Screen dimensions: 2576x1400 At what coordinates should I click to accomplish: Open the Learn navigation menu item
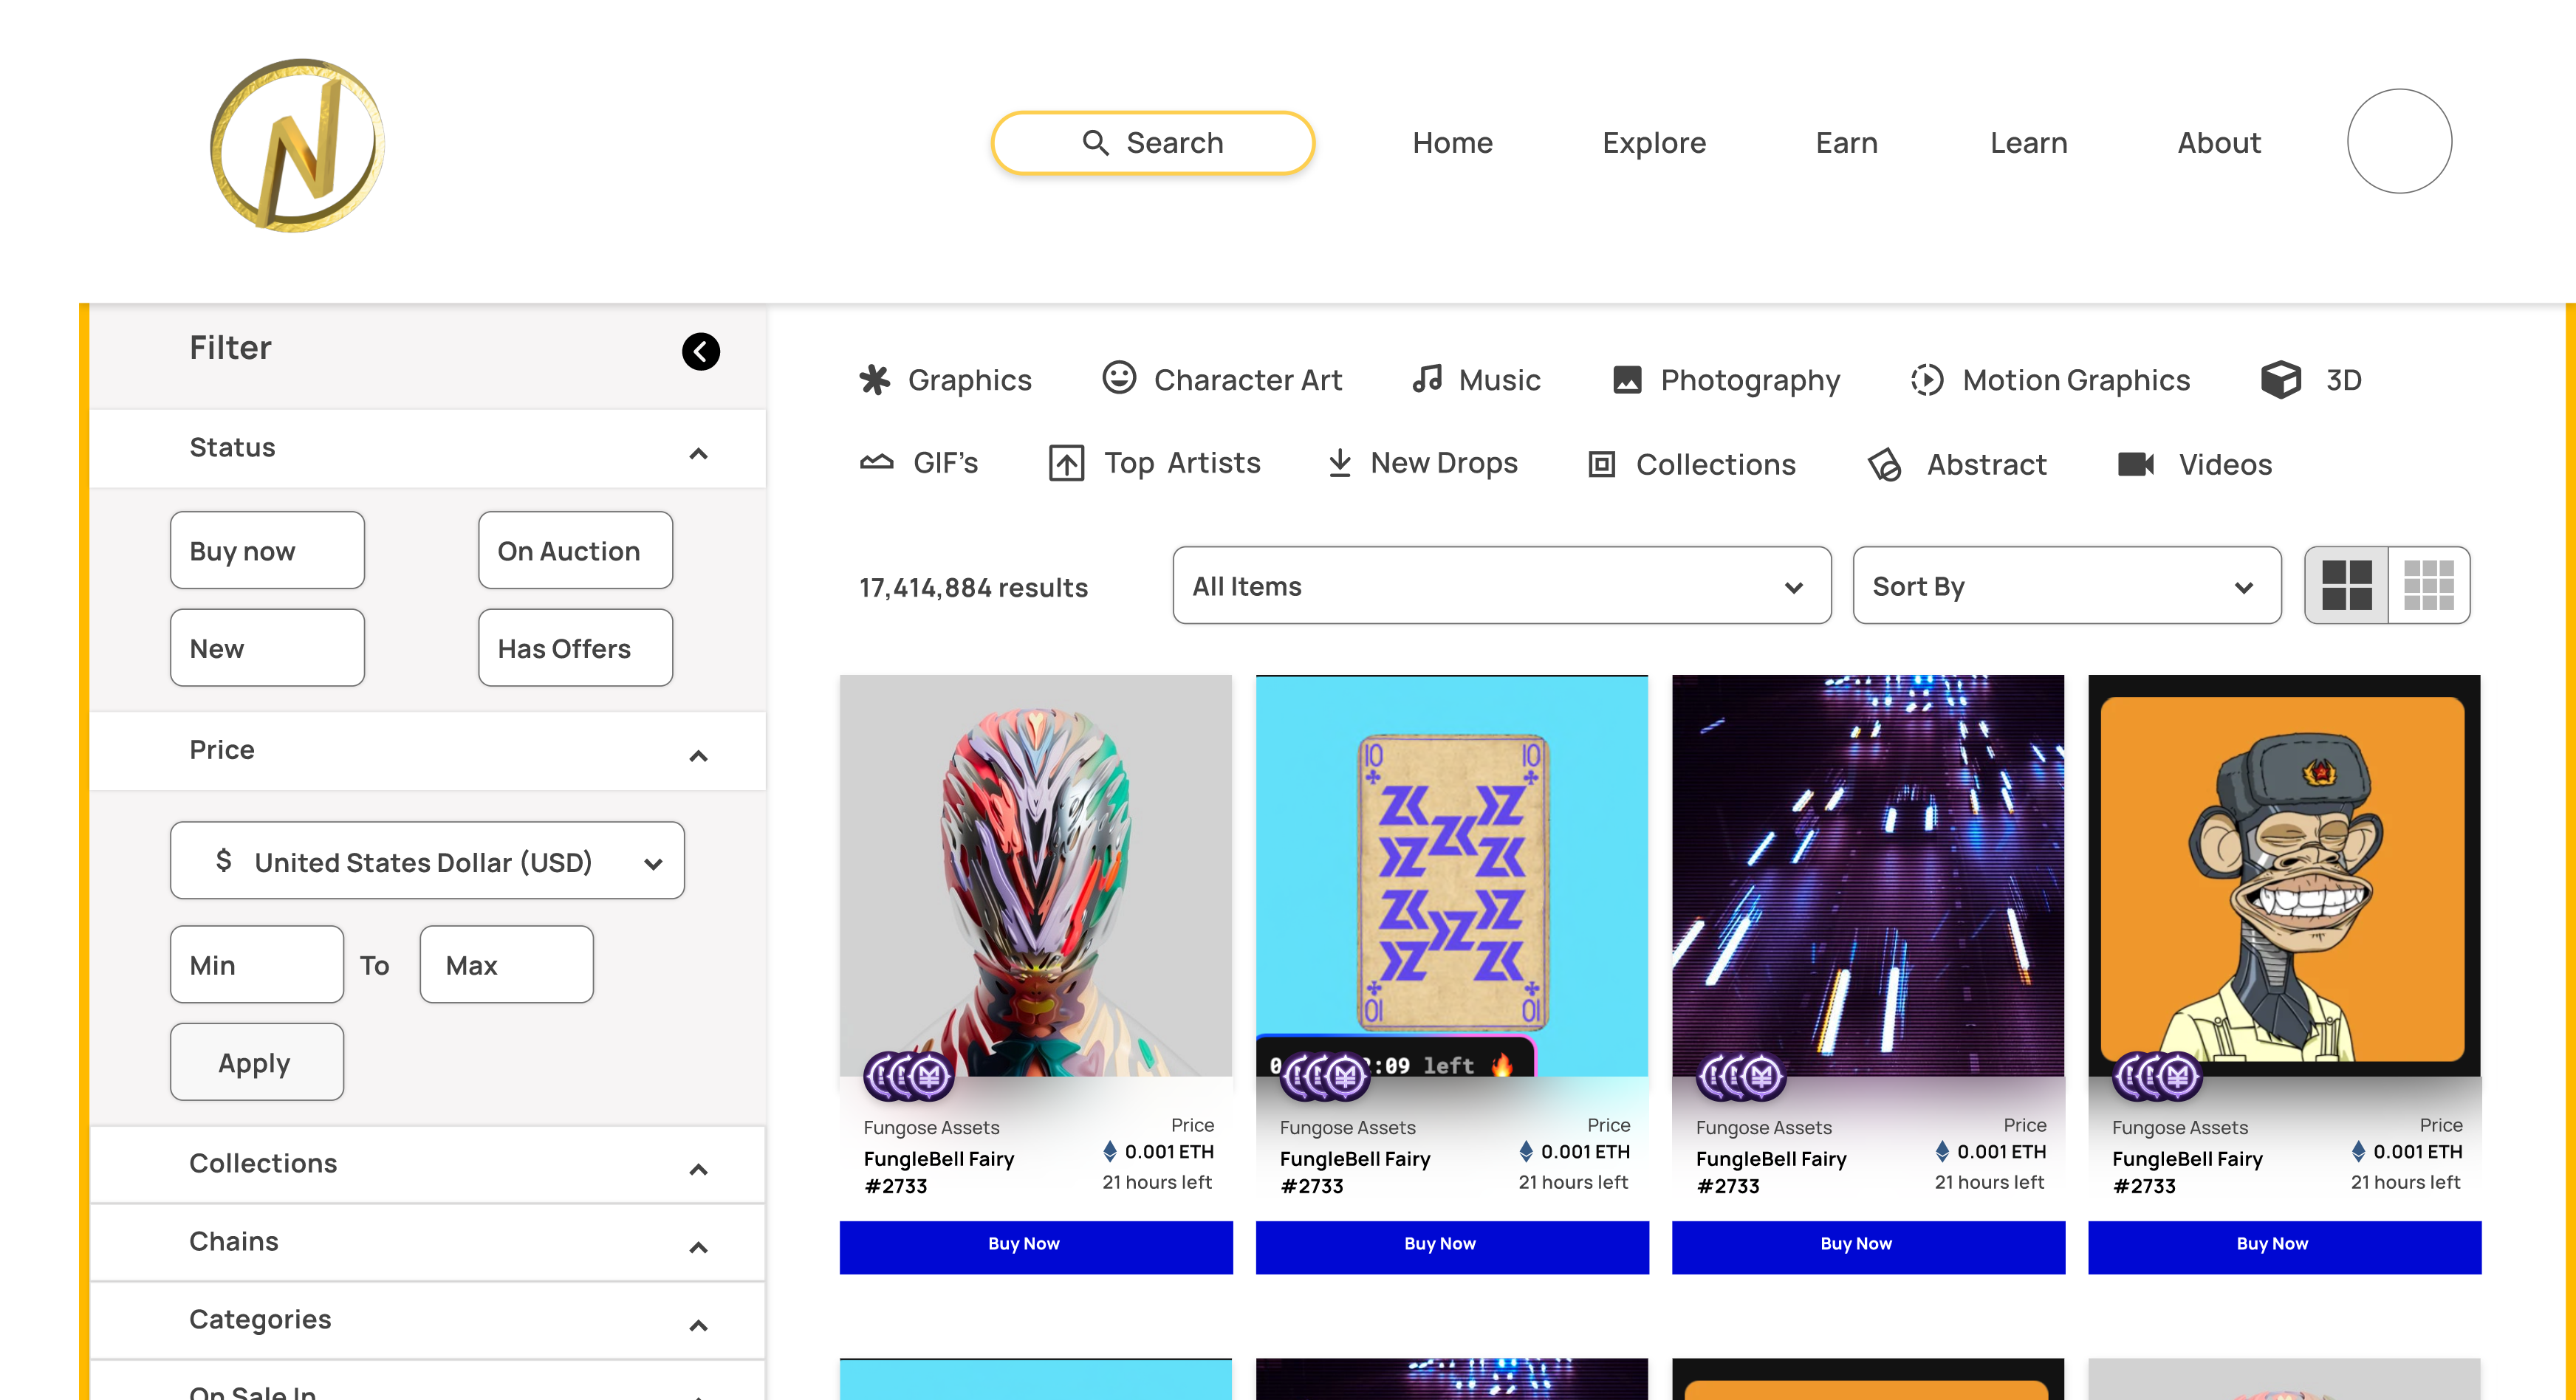(x=2027, y=142)
